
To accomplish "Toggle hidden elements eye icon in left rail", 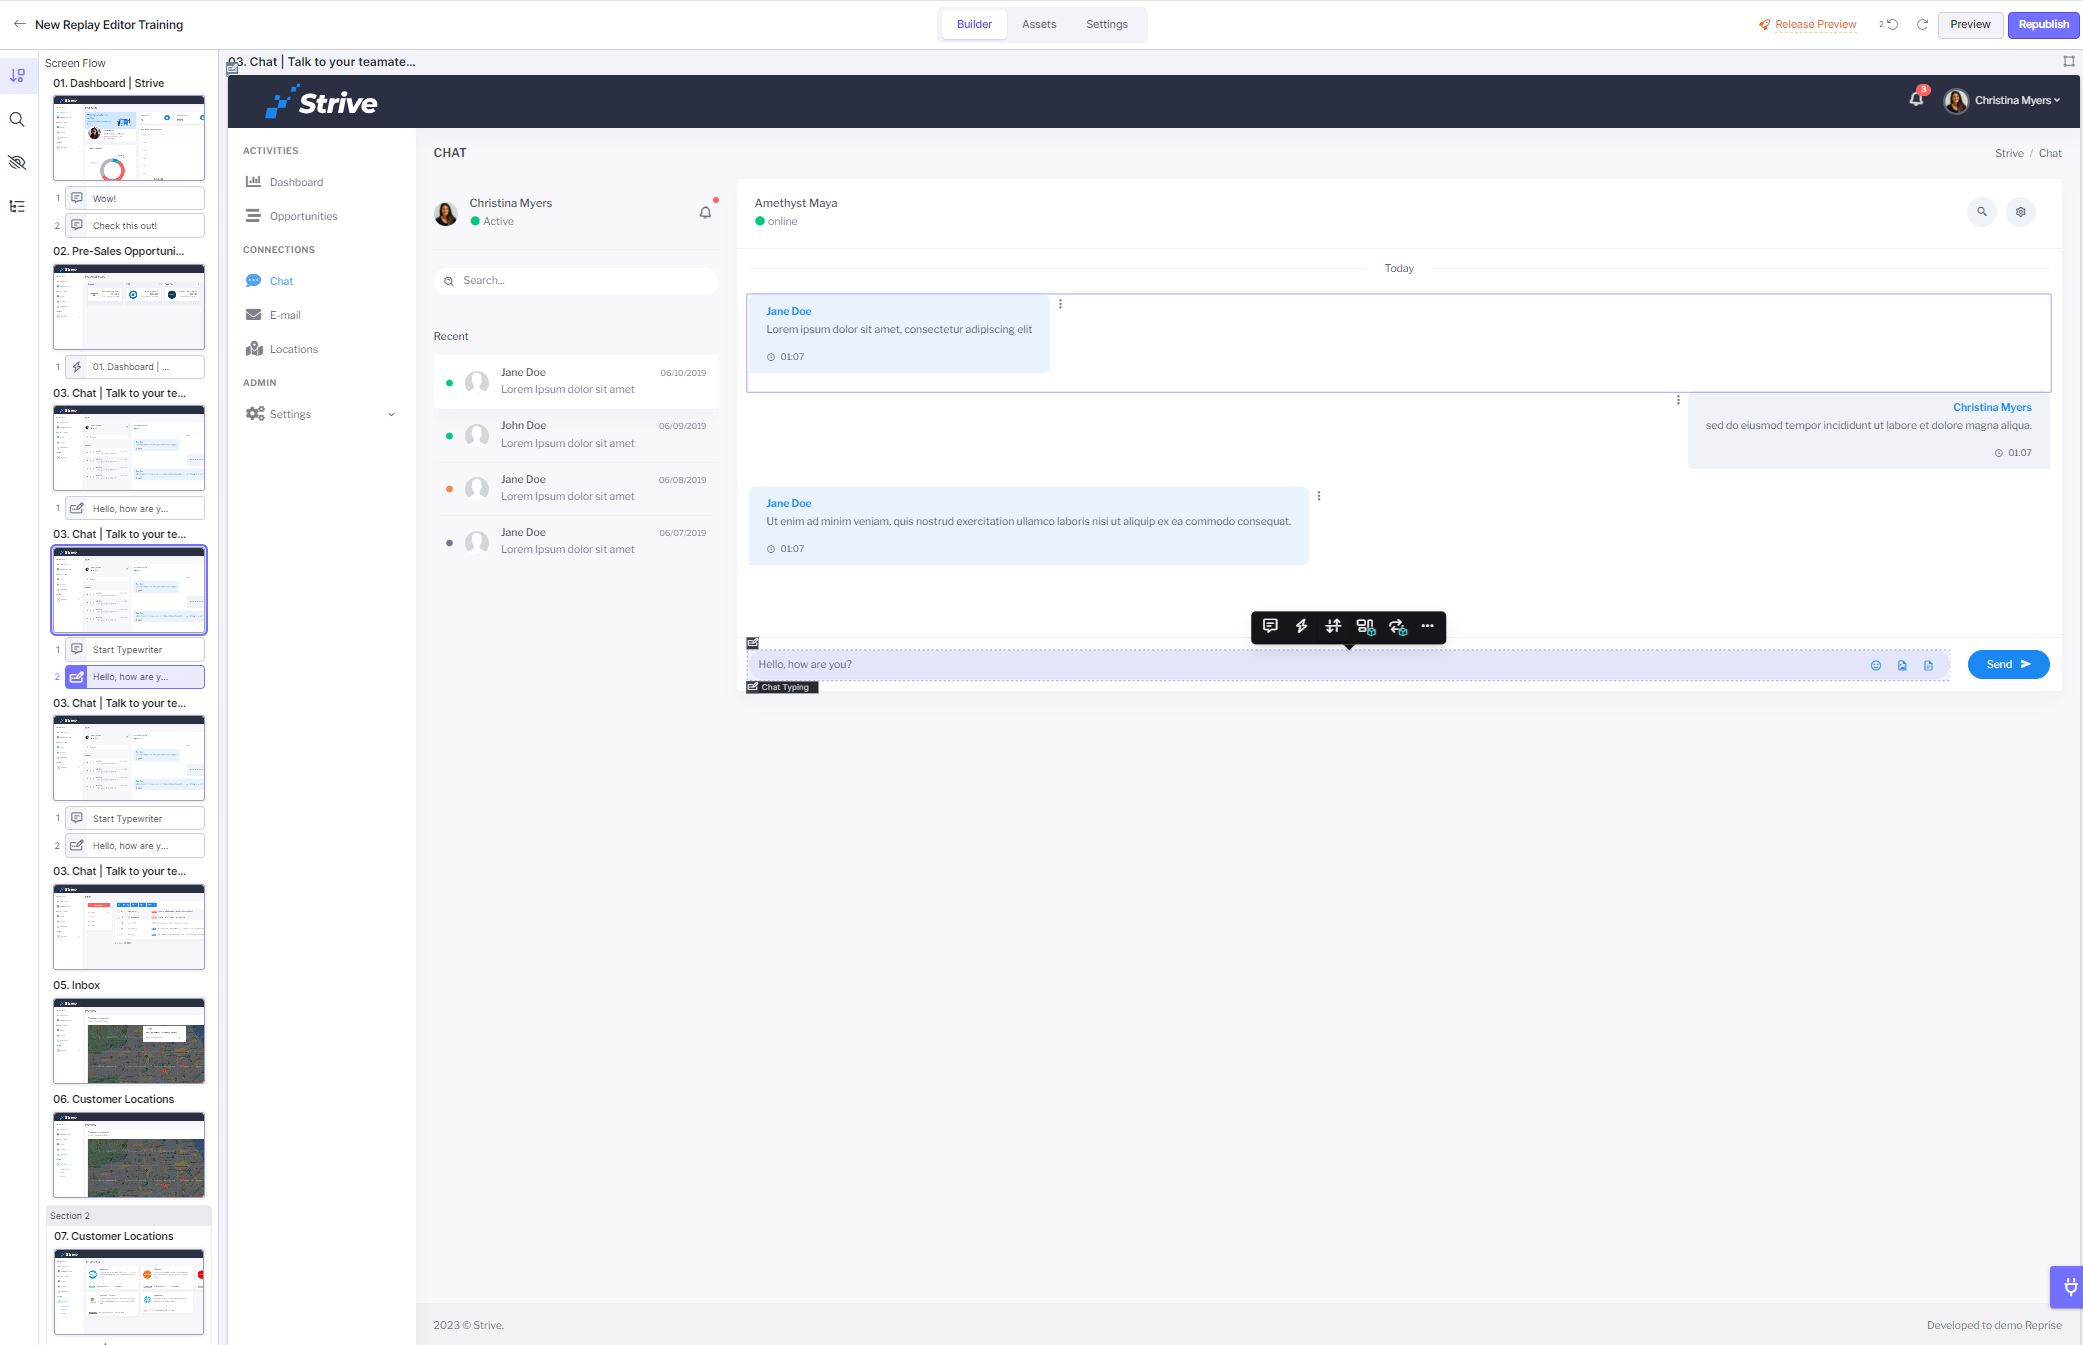I will tap(17, 162).
